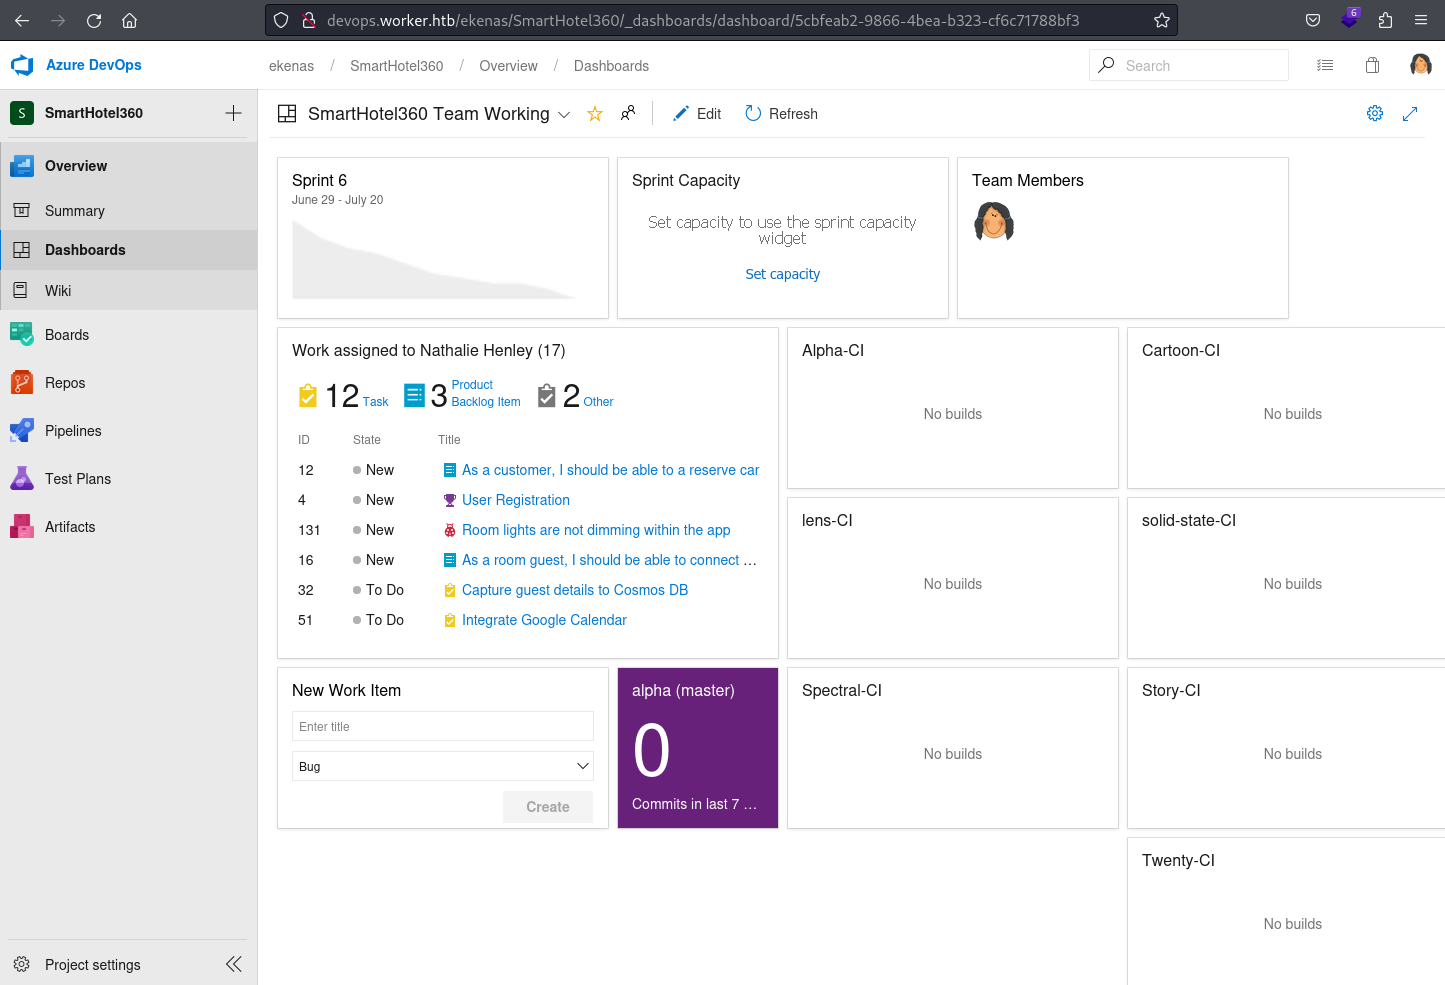Image resolution: width=1445 pixels, height=985 pixels.
Task: Open 'Integrate Google Calendar' task
Action: point(544,620)
